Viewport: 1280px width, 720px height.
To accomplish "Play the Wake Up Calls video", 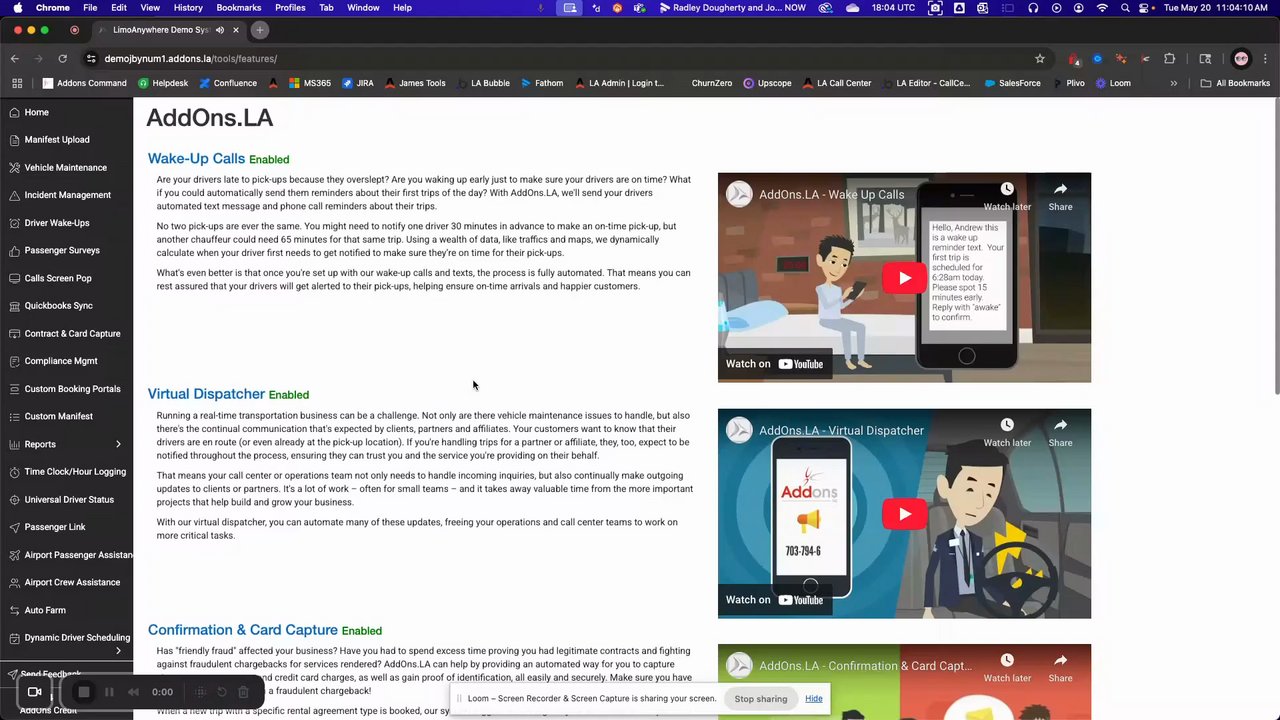I will coord(904,278).
